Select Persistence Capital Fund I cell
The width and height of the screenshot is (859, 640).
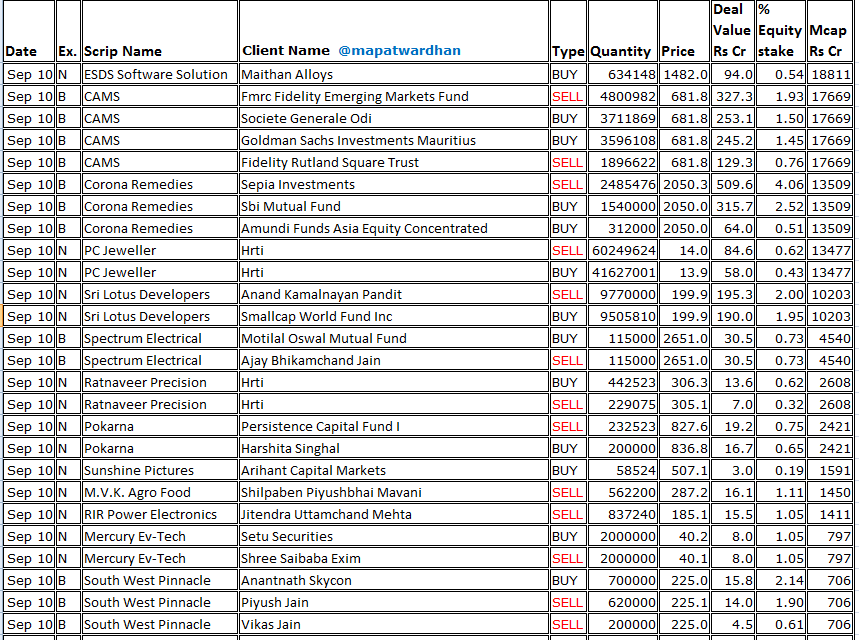coord(394,426)
